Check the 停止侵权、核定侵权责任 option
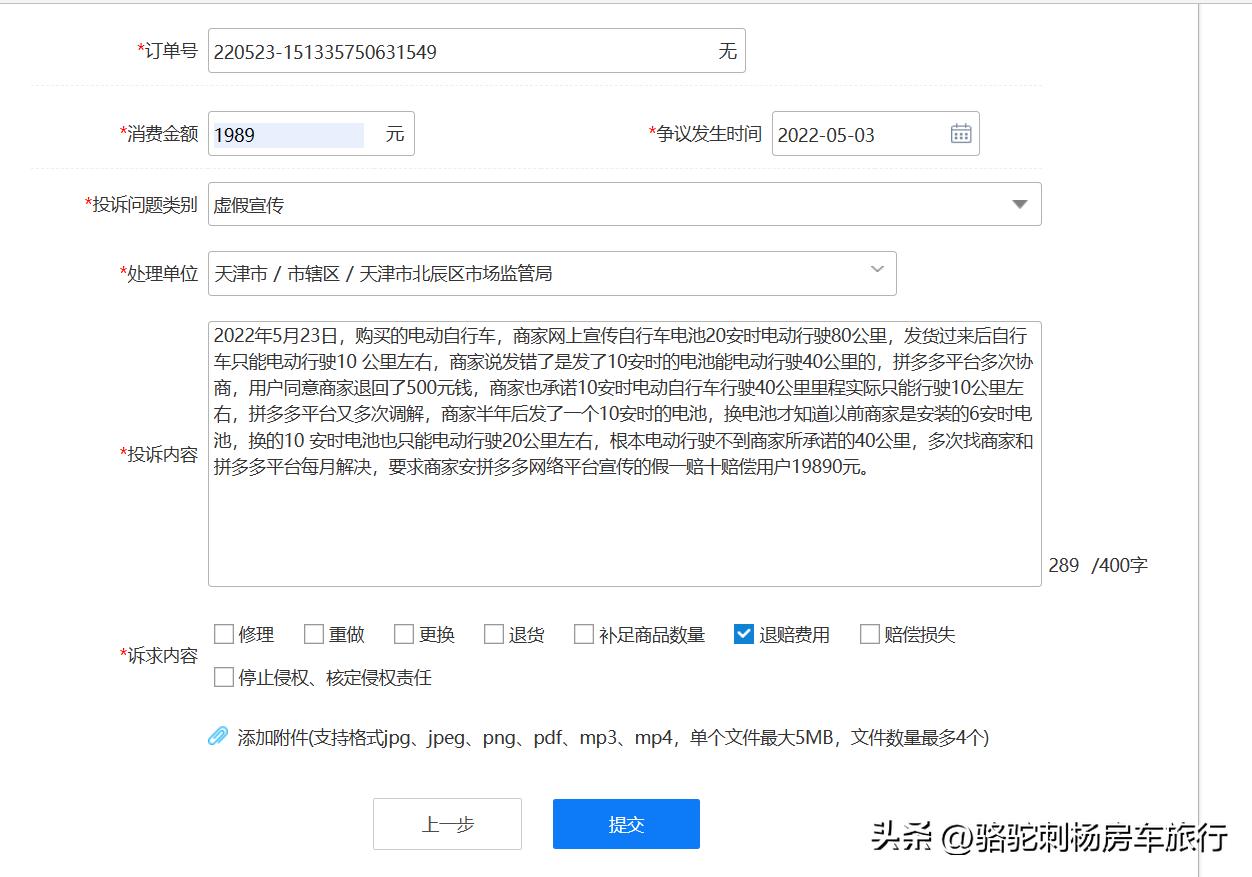The height and width of the screenshot is (877, 1252). (x=224, y=678)
